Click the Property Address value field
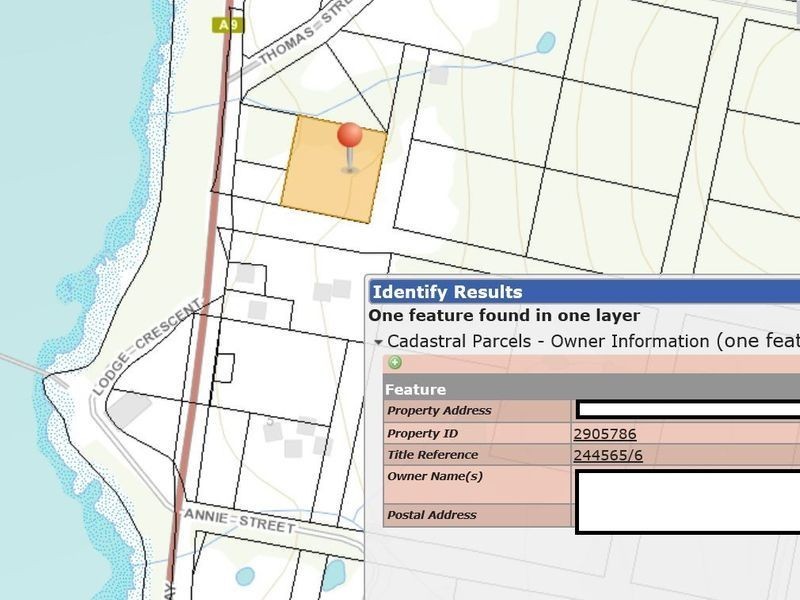 click(688, 410)
